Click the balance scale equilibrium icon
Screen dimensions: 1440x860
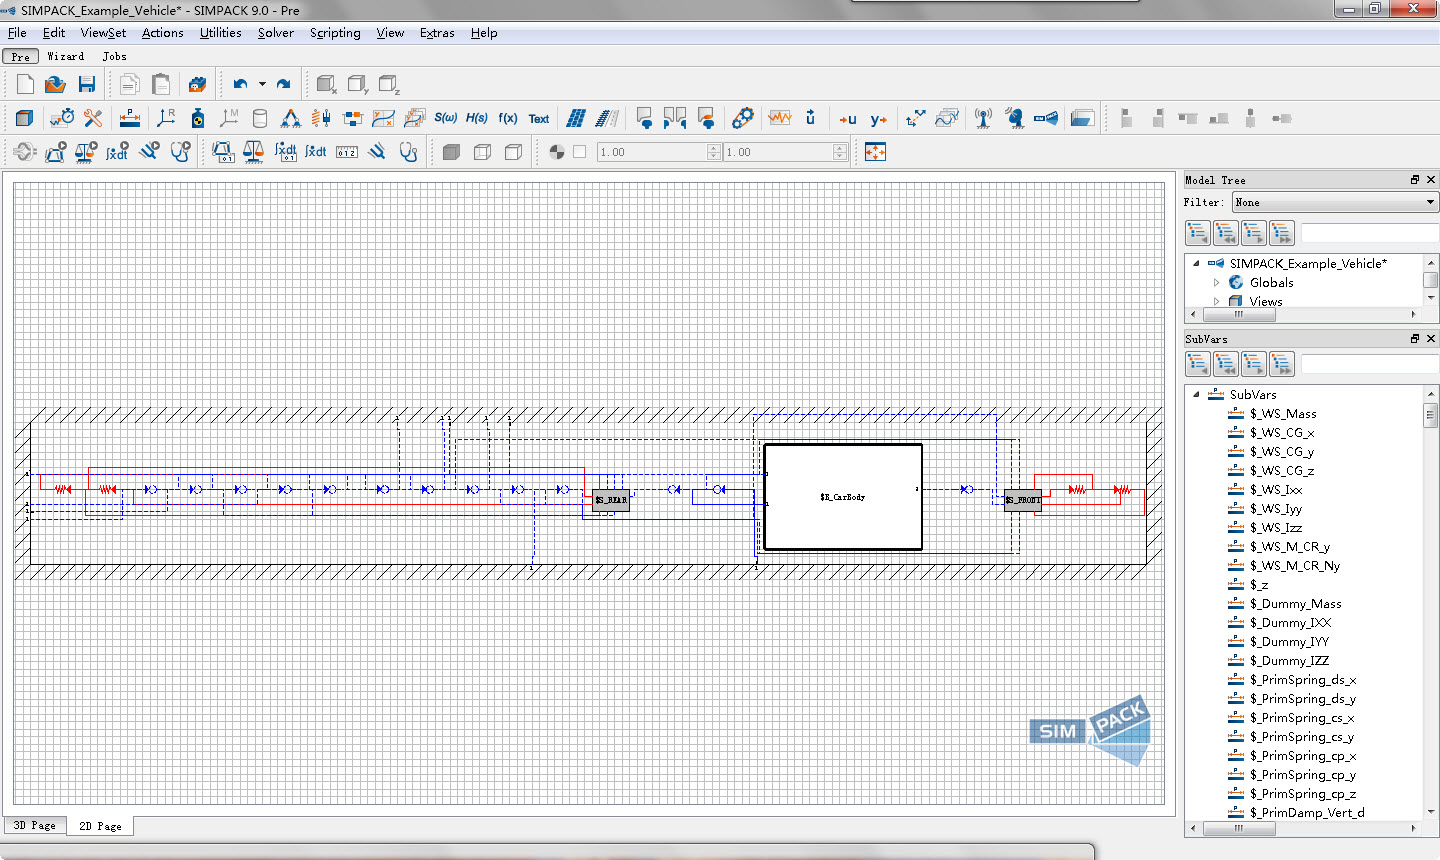click(x=254, y=152)
